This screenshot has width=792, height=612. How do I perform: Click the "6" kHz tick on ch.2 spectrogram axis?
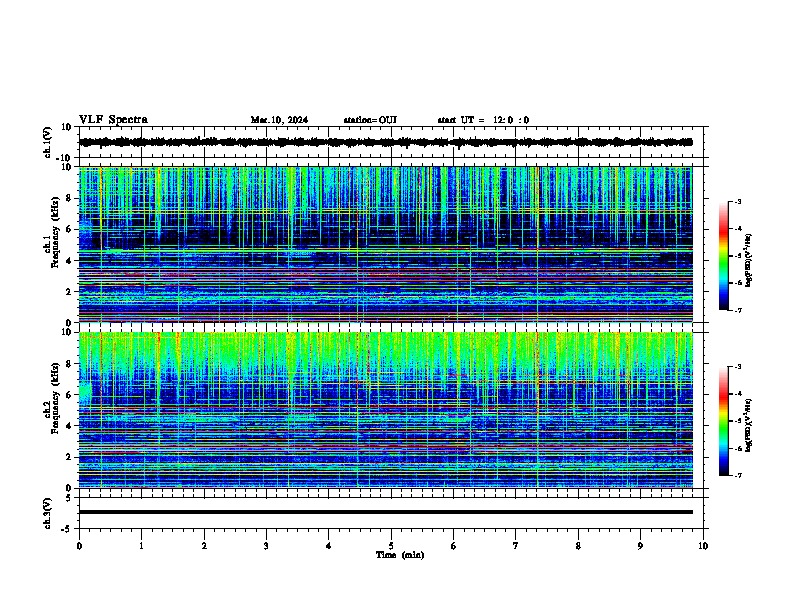(70, 395)
